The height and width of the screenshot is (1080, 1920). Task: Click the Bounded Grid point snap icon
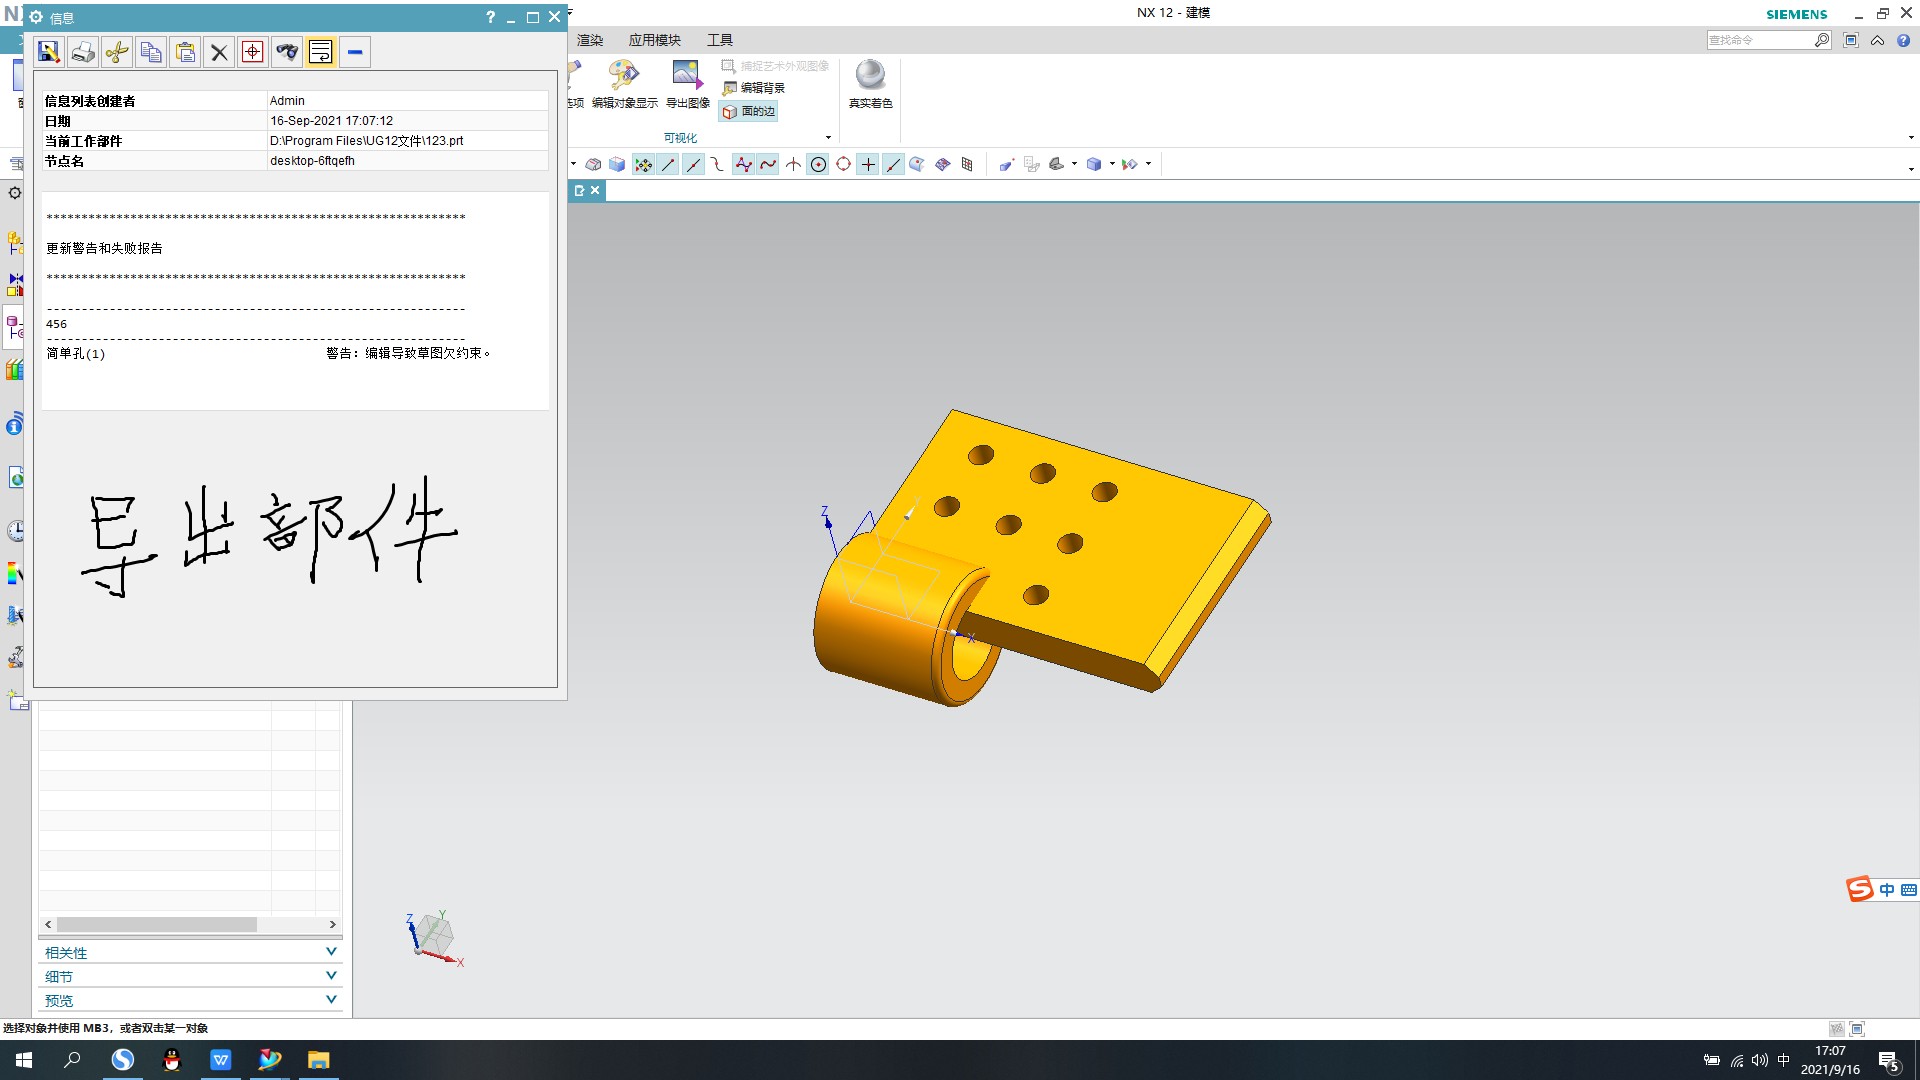coord(942,164)
